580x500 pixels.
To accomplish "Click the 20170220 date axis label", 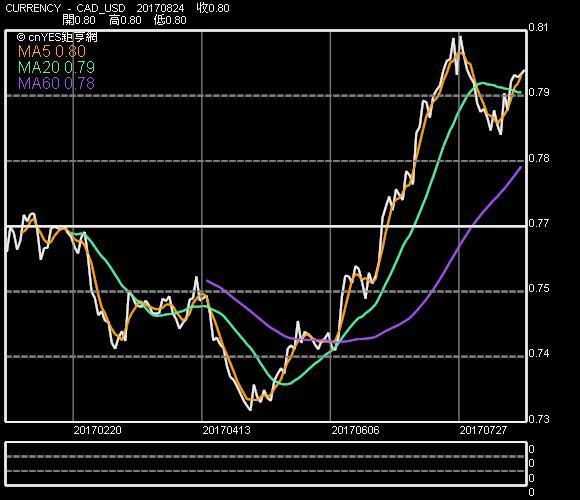I will [x=97, y=430].
